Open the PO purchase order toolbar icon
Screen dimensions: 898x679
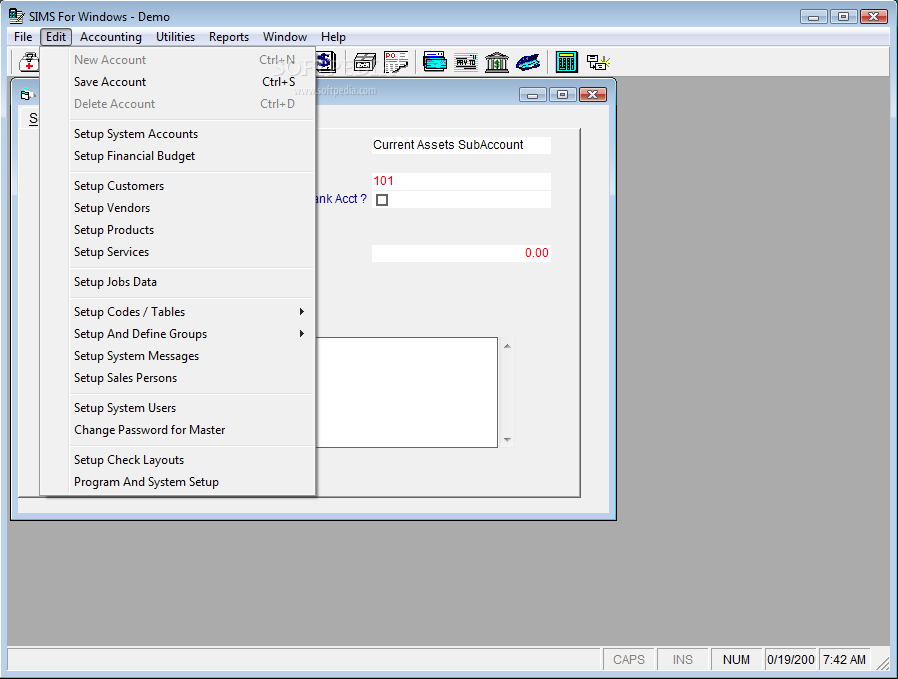tap(396, 62)
